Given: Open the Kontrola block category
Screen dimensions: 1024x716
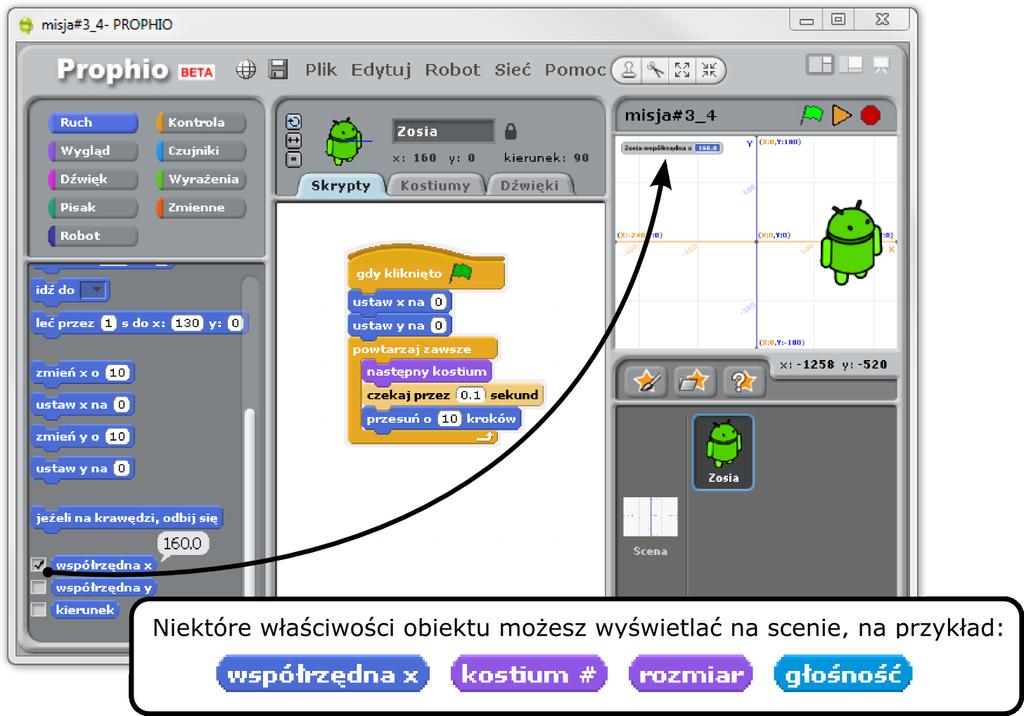Looking at the screenshot, I should click(x=201, y=122).
